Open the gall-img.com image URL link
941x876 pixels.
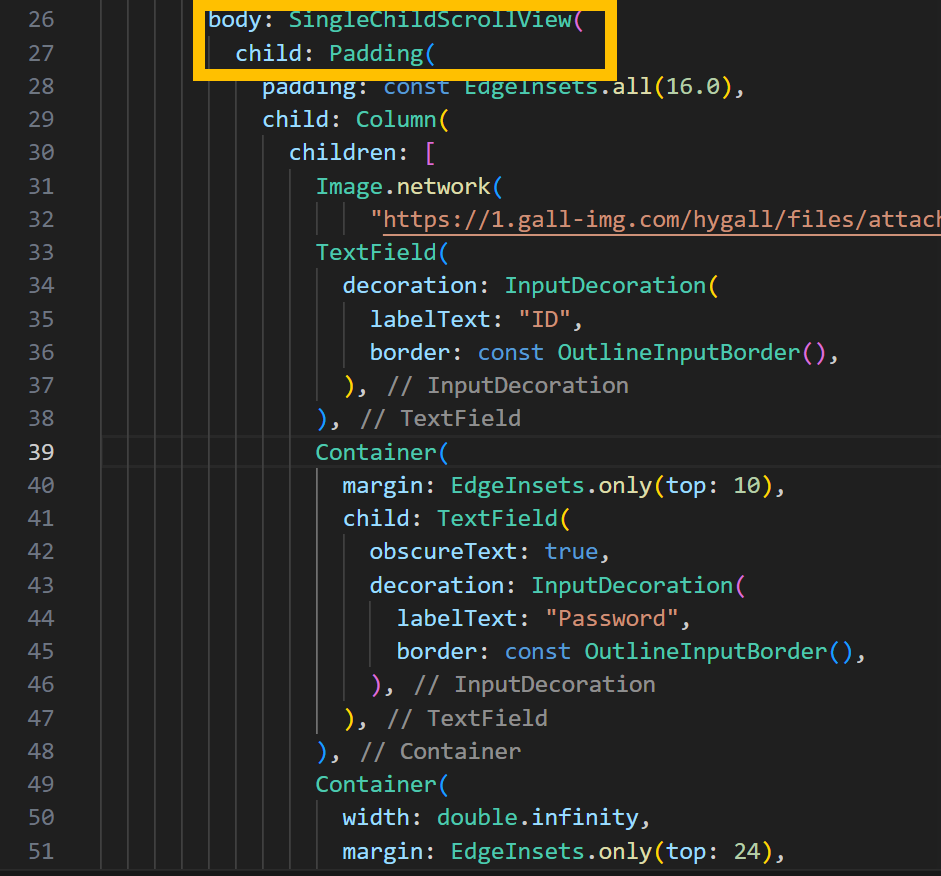tap(661, 220)
